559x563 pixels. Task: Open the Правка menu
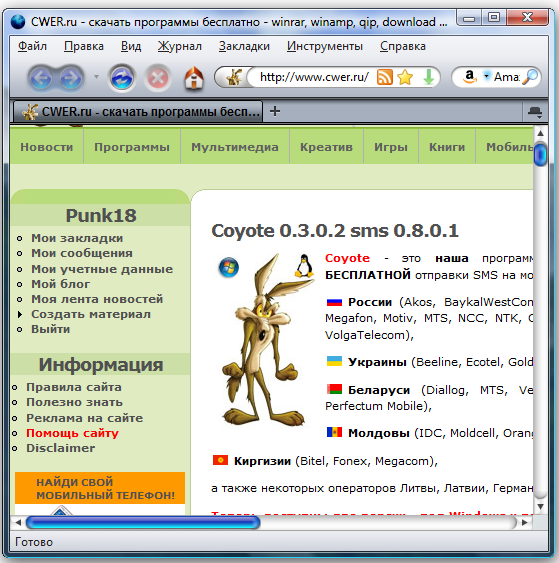[x=84, y=46]
